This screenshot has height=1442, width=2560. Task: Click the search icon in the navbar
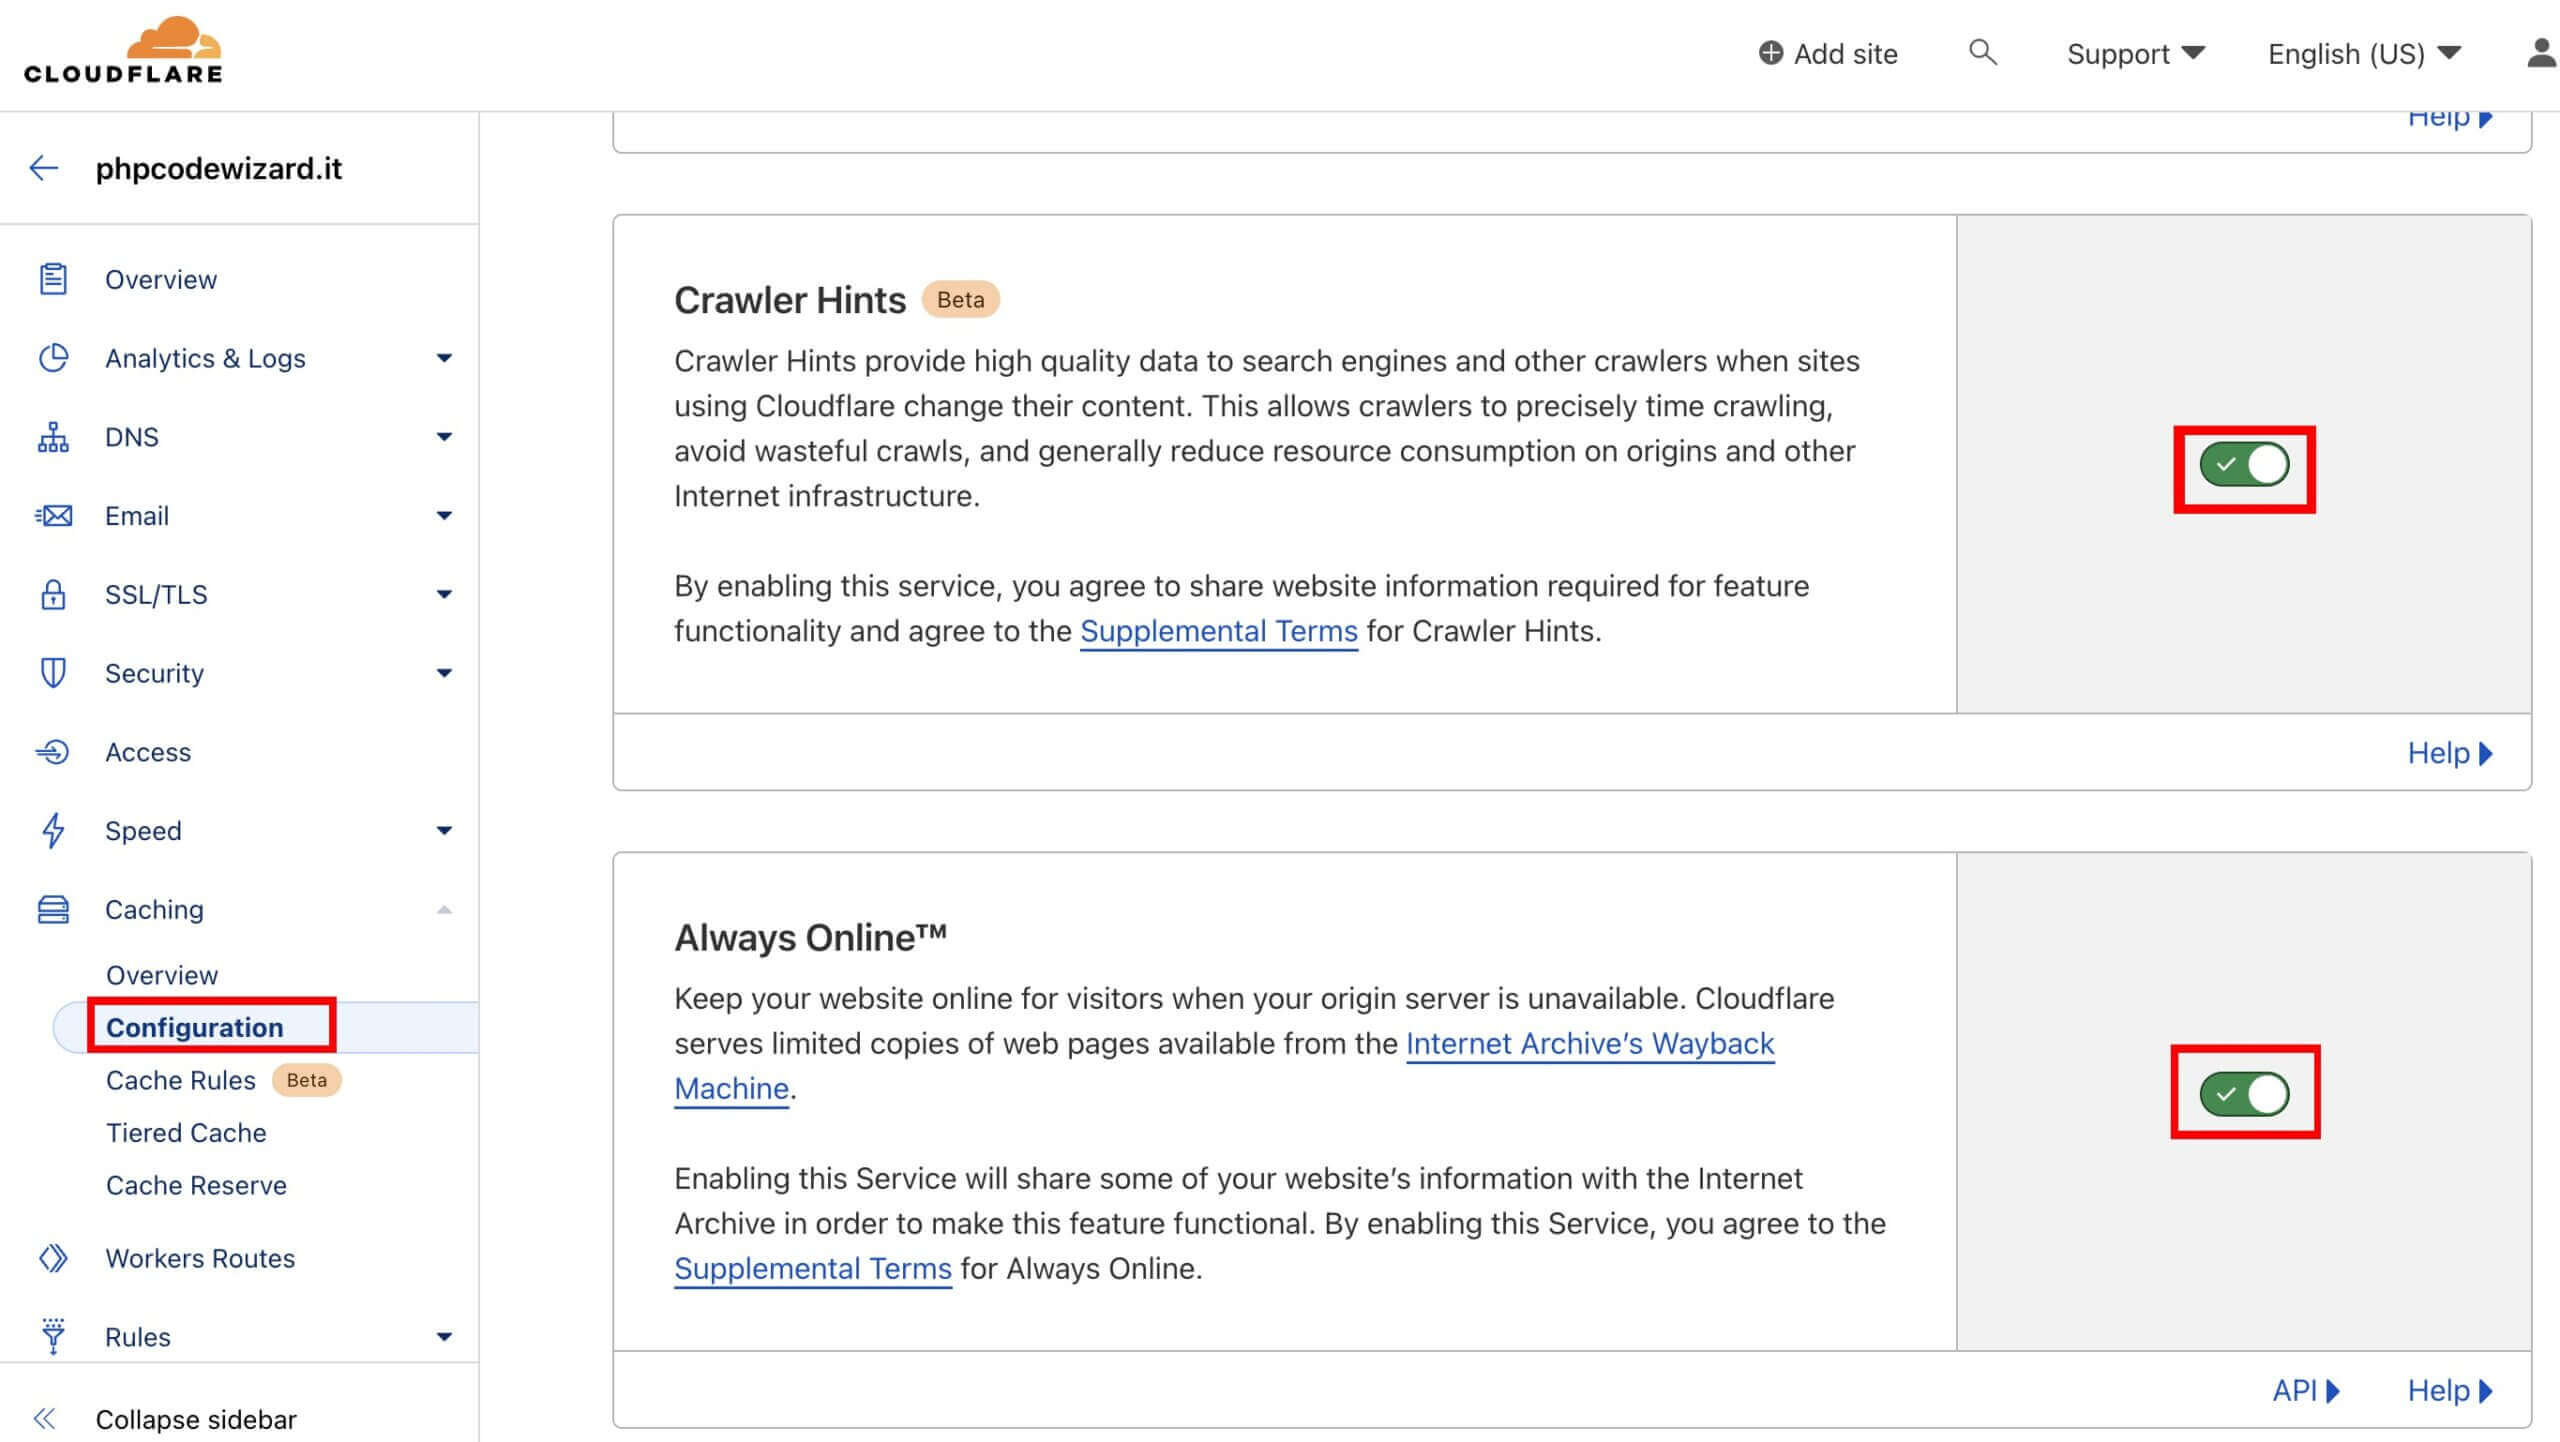point(1982,53)
